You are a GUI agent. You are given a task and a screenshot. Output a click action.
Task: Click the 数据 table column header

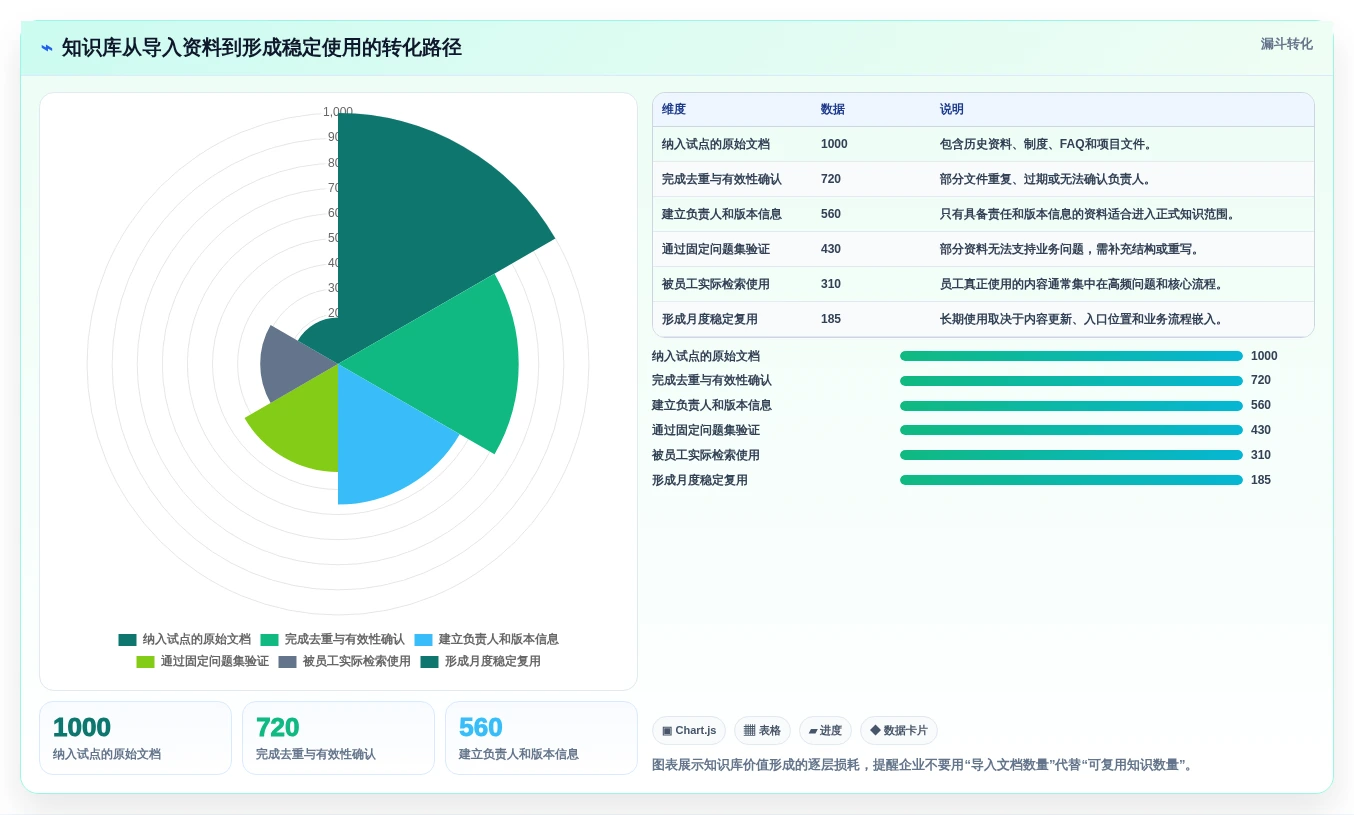coord(833,110)
